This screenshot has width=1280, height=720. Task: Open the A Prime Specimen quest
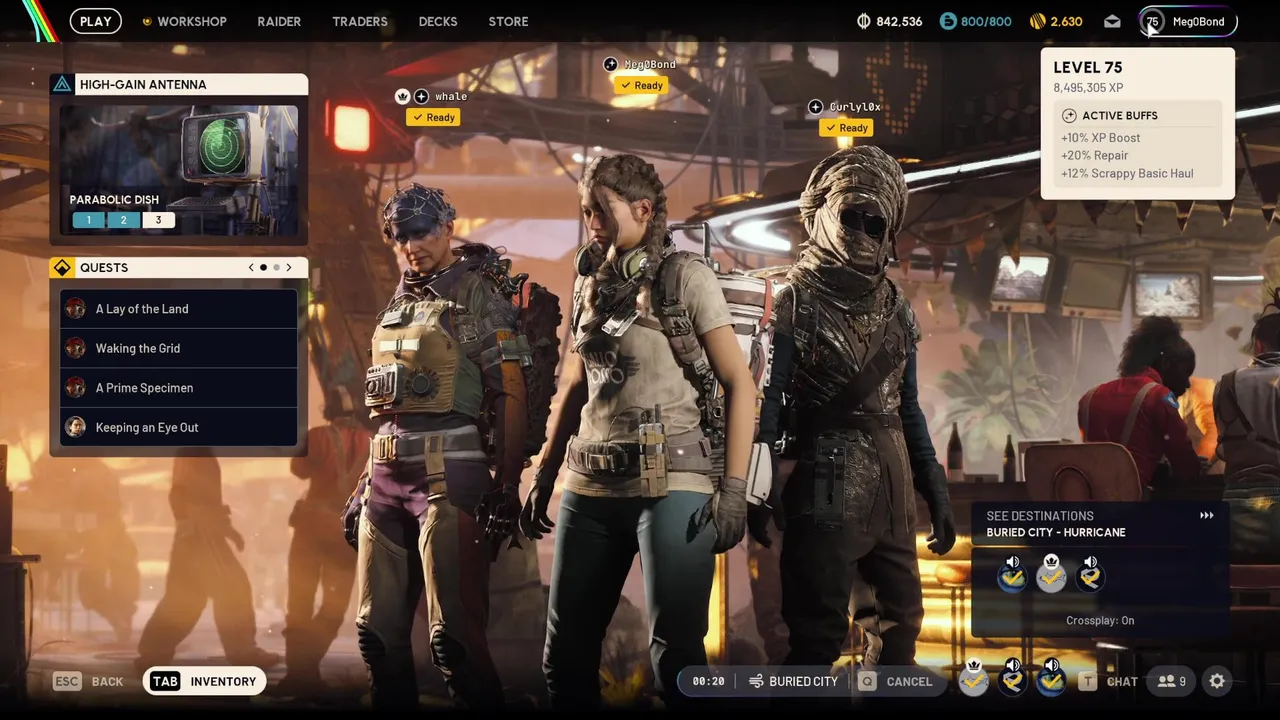(178, 388)
